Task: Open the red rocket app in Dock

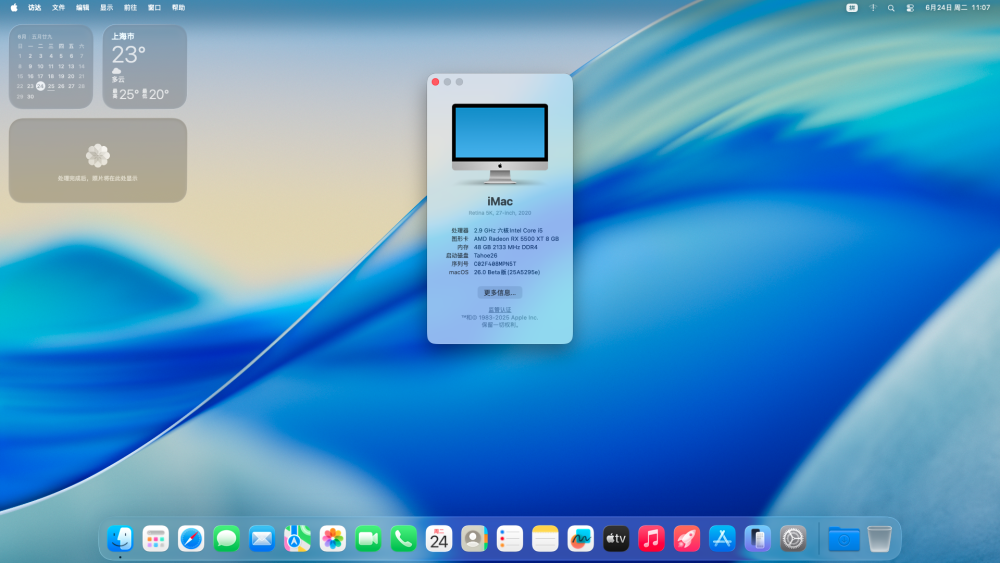Action: pyautogui.click(x=686, y=539)
